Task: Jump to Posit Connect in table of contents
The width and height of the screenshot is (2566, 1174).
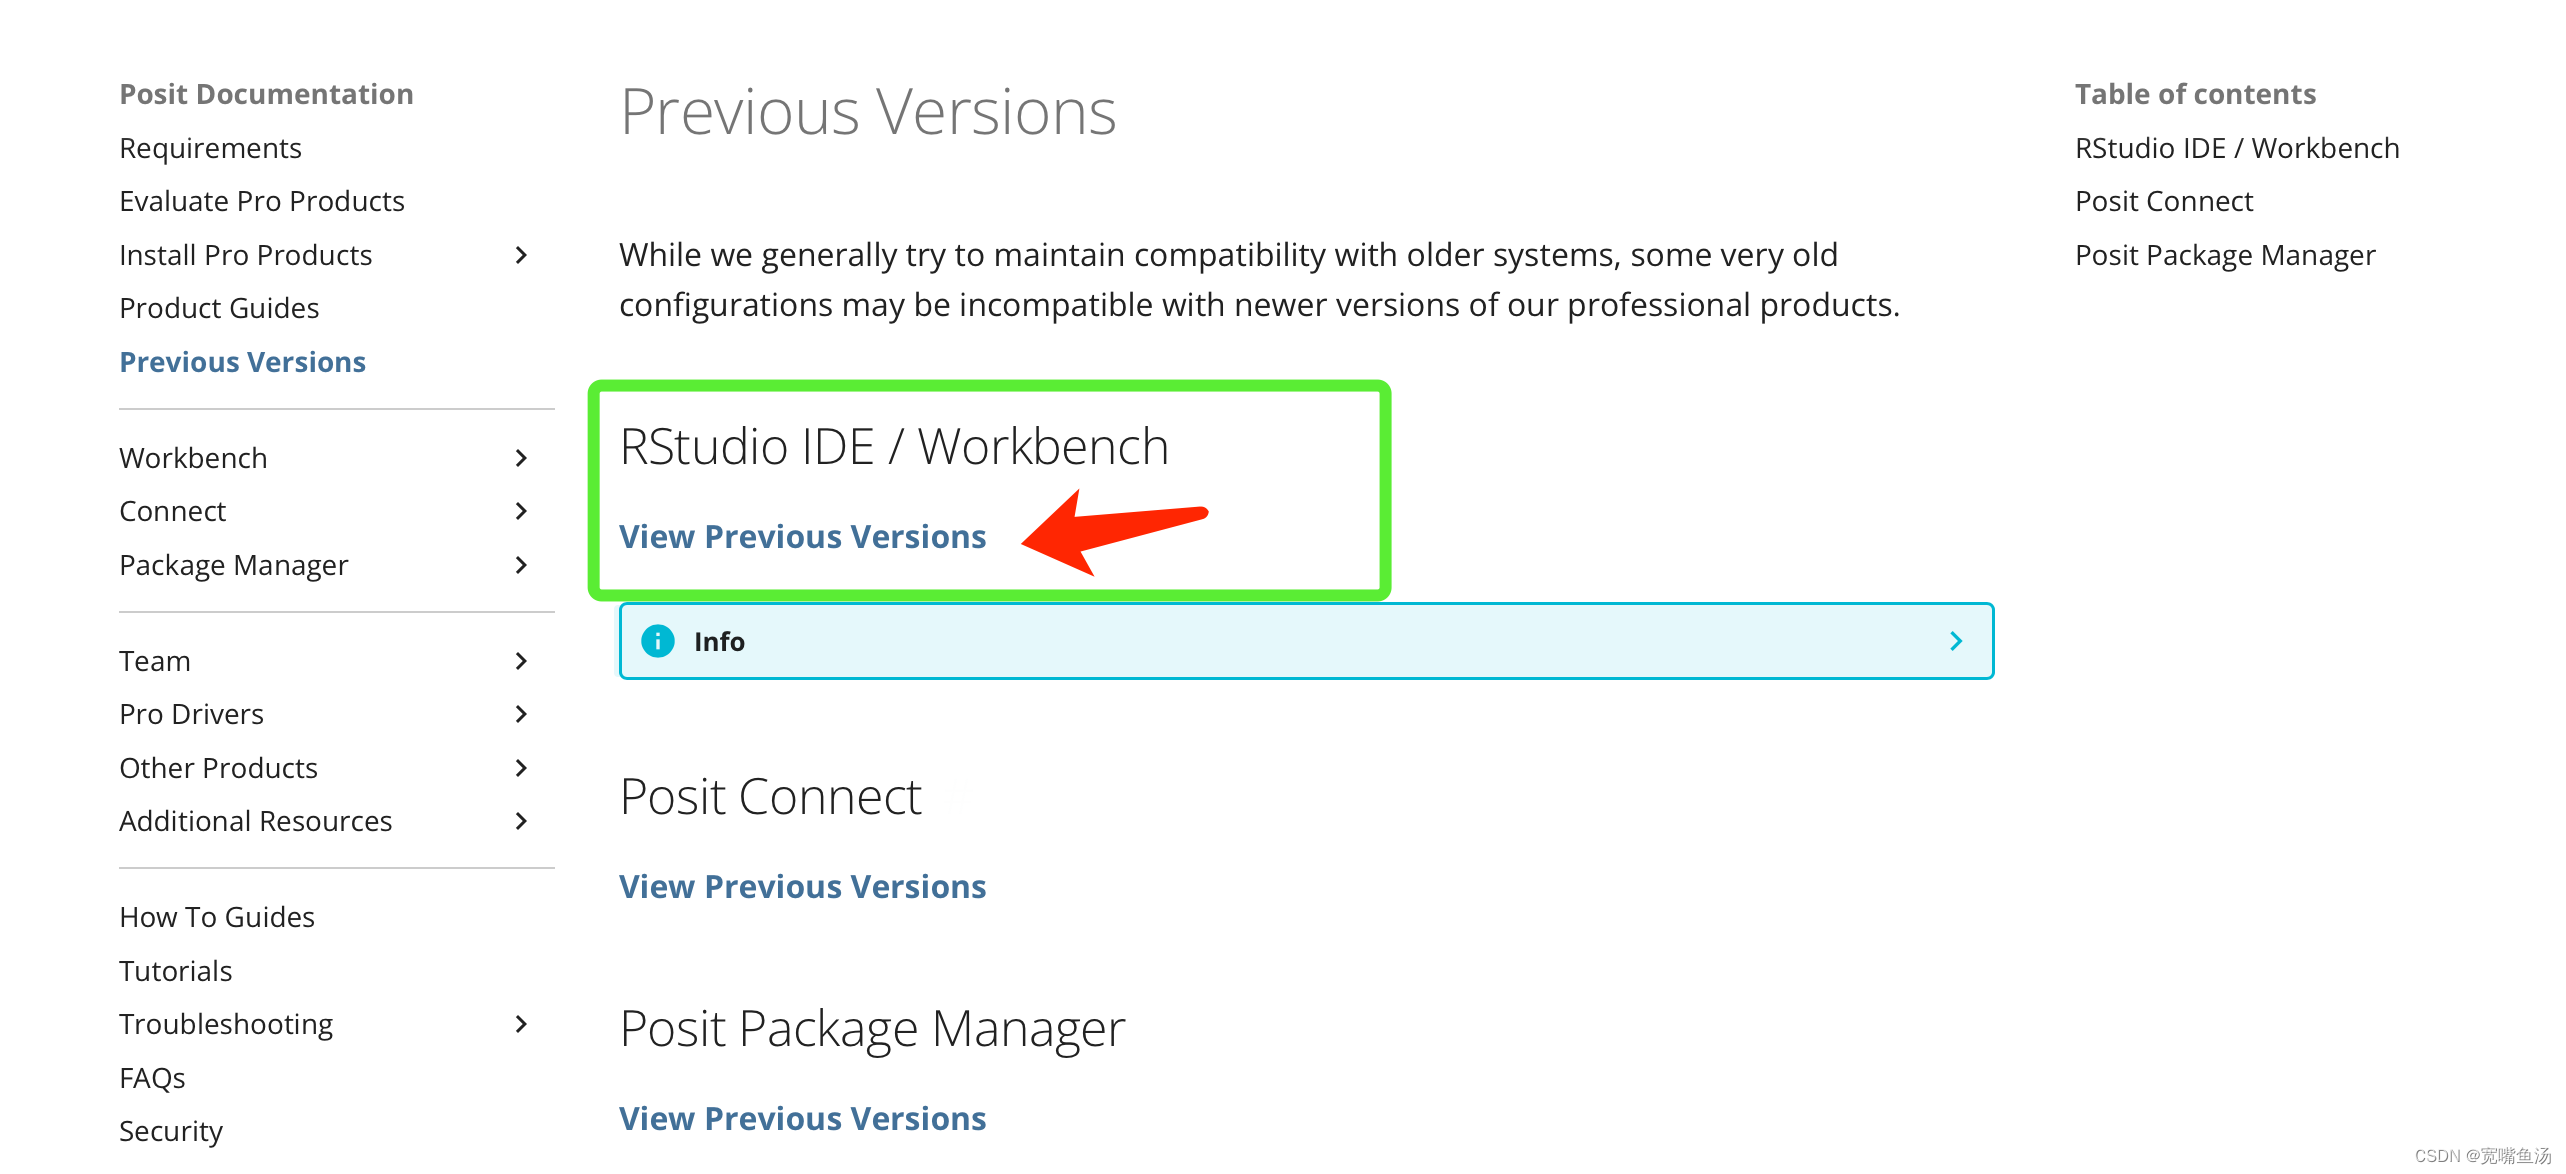Action: 2164,201
